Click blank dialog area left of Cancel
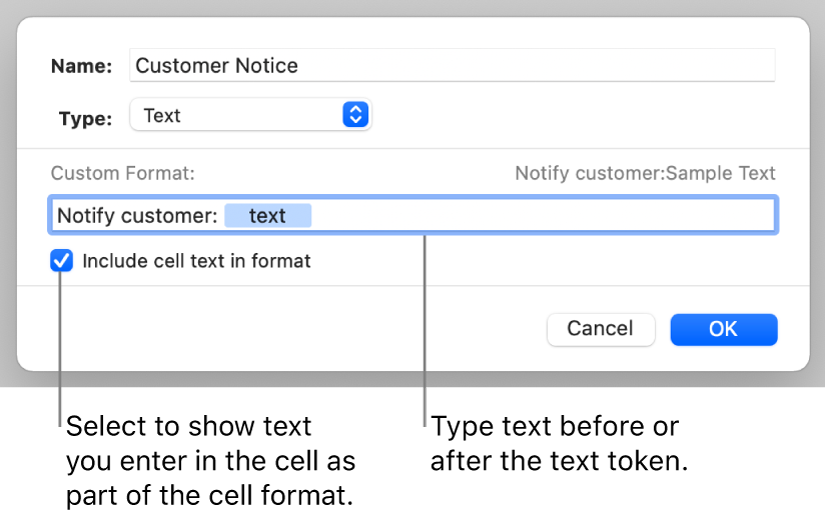This screenshot has height=522, width=826. [x=300, y=329]
